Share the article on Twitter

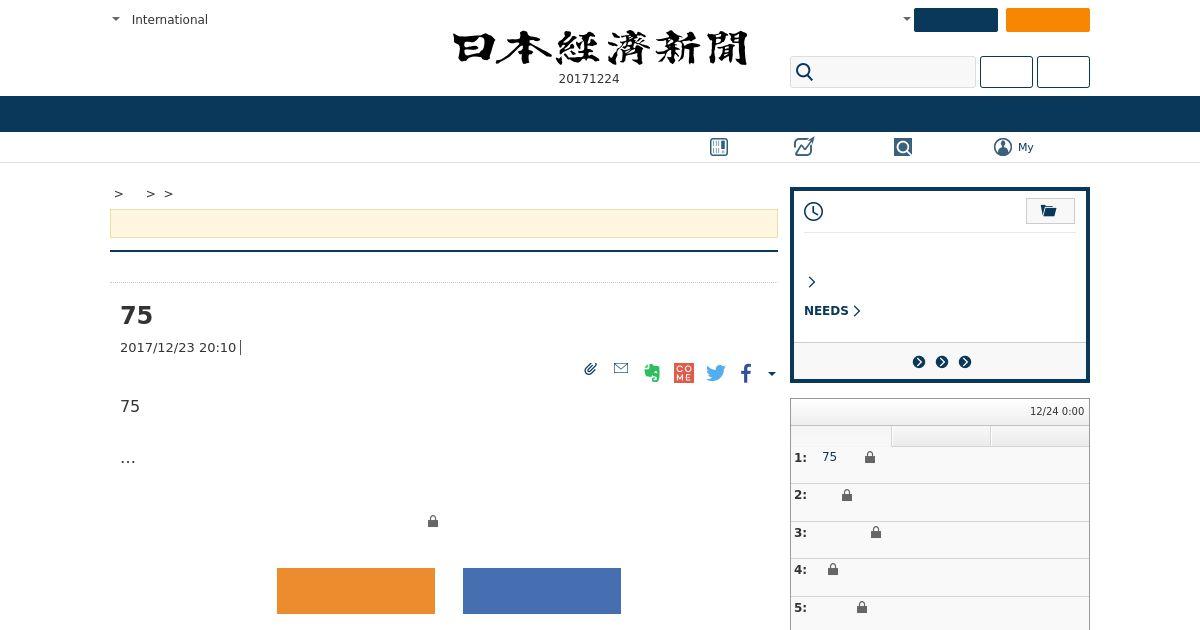716,373
